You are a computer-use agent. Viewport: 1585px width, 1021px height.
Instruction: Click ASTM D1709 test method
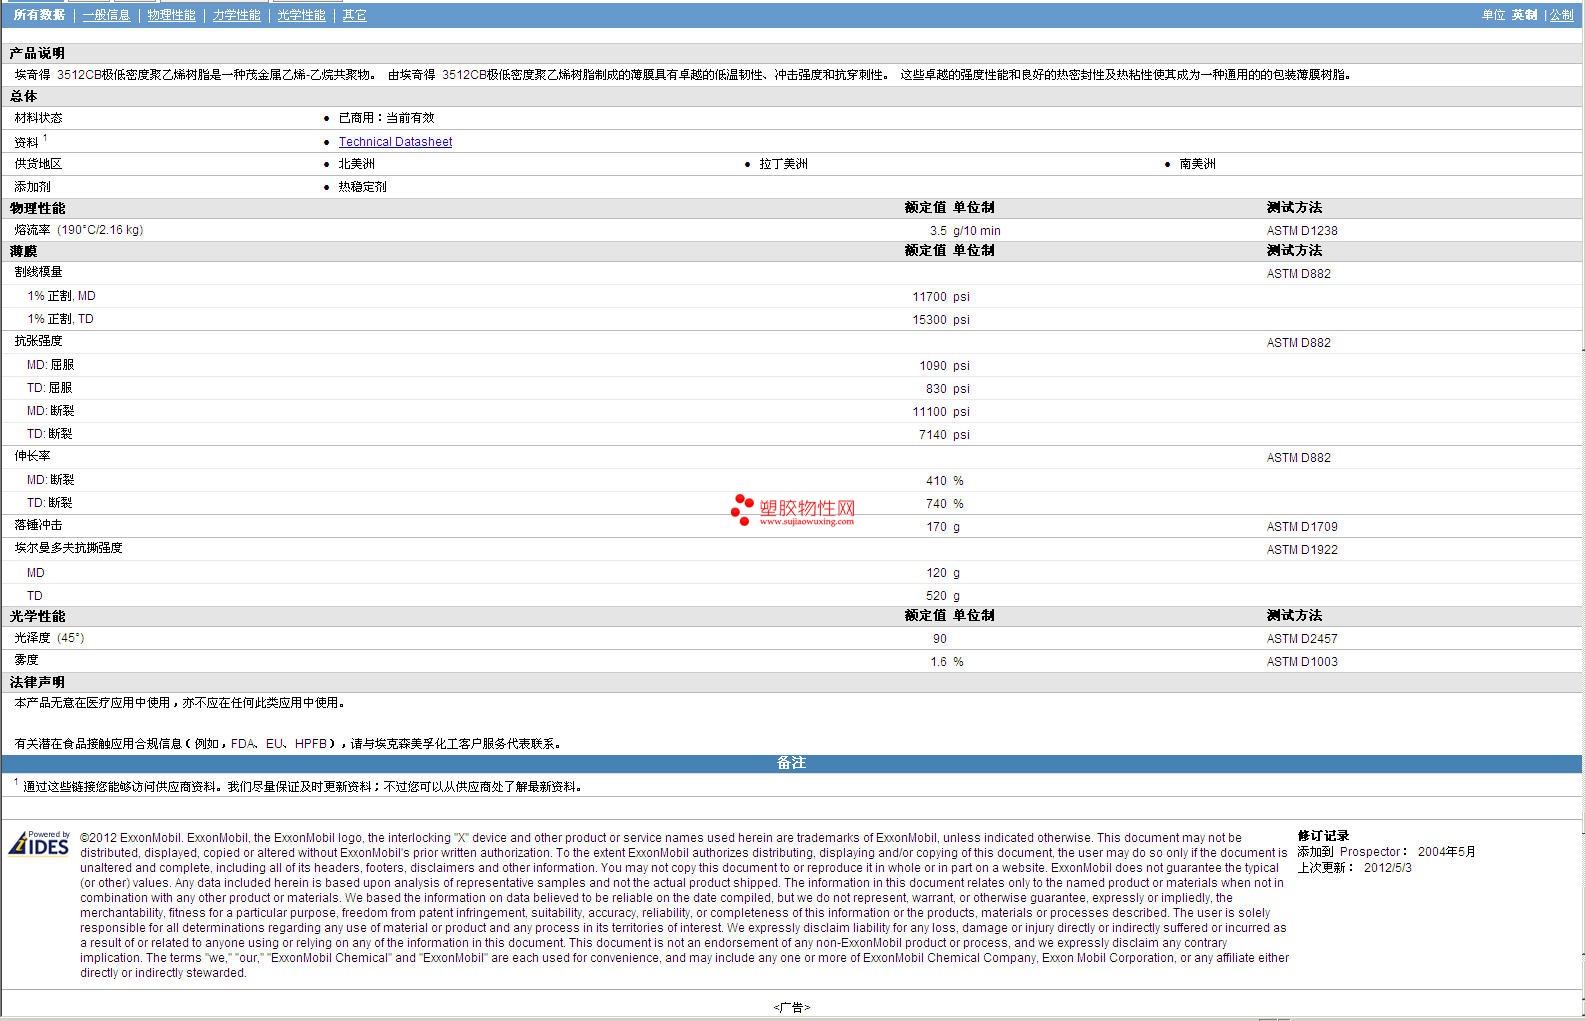coord(1301,527)
